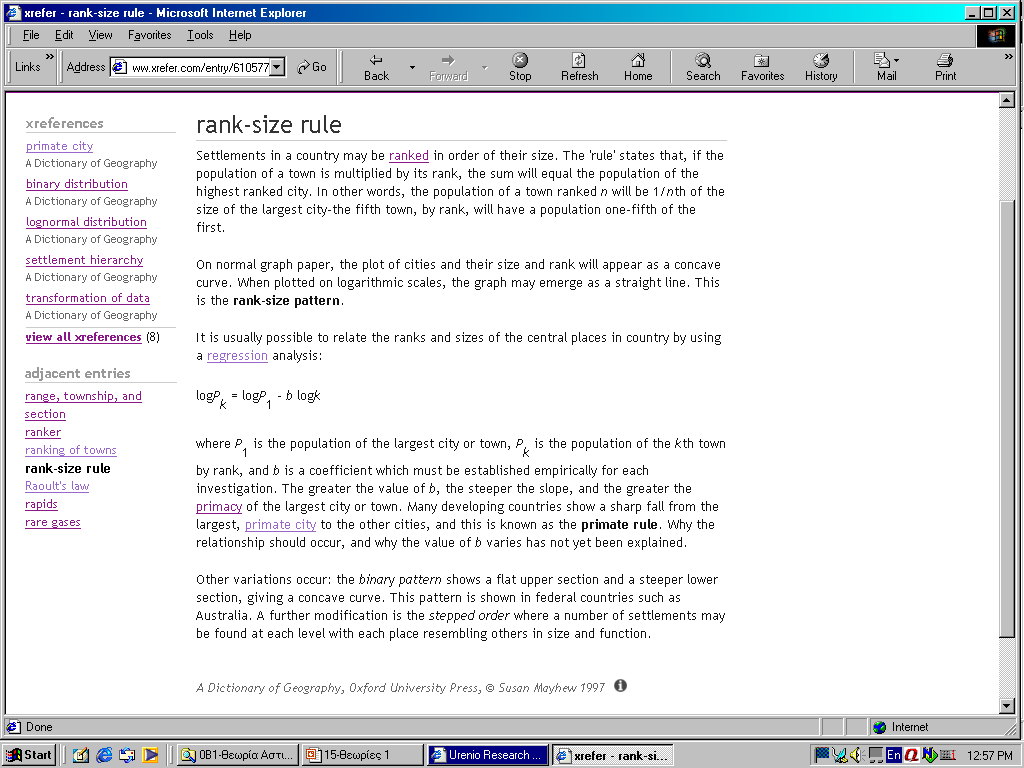The height and width of the screenshot is (768, 1024).
Task: Switch to '15-Θεωρίες 1' taskbar window
Action: click(x=362, y=755)
